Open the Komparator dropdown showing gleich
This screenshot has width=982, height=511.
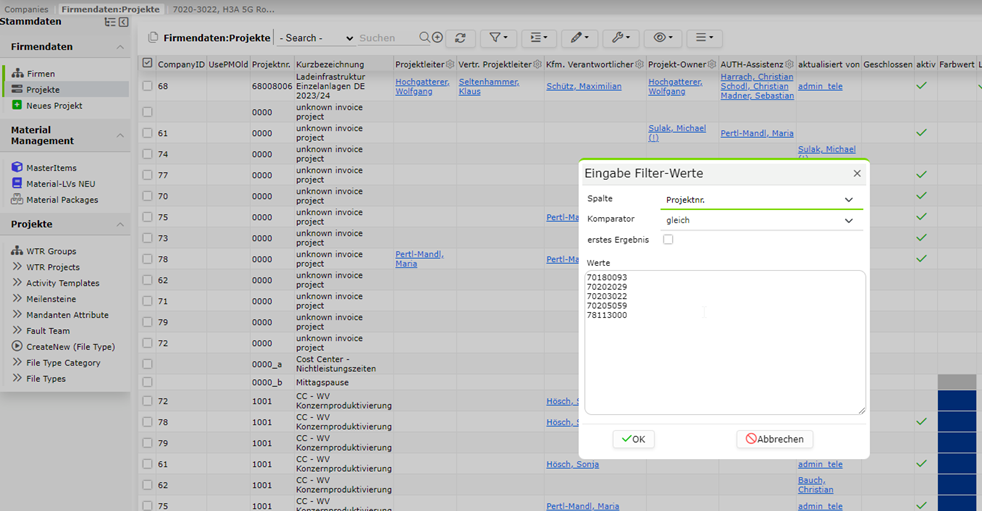(761, 220)
